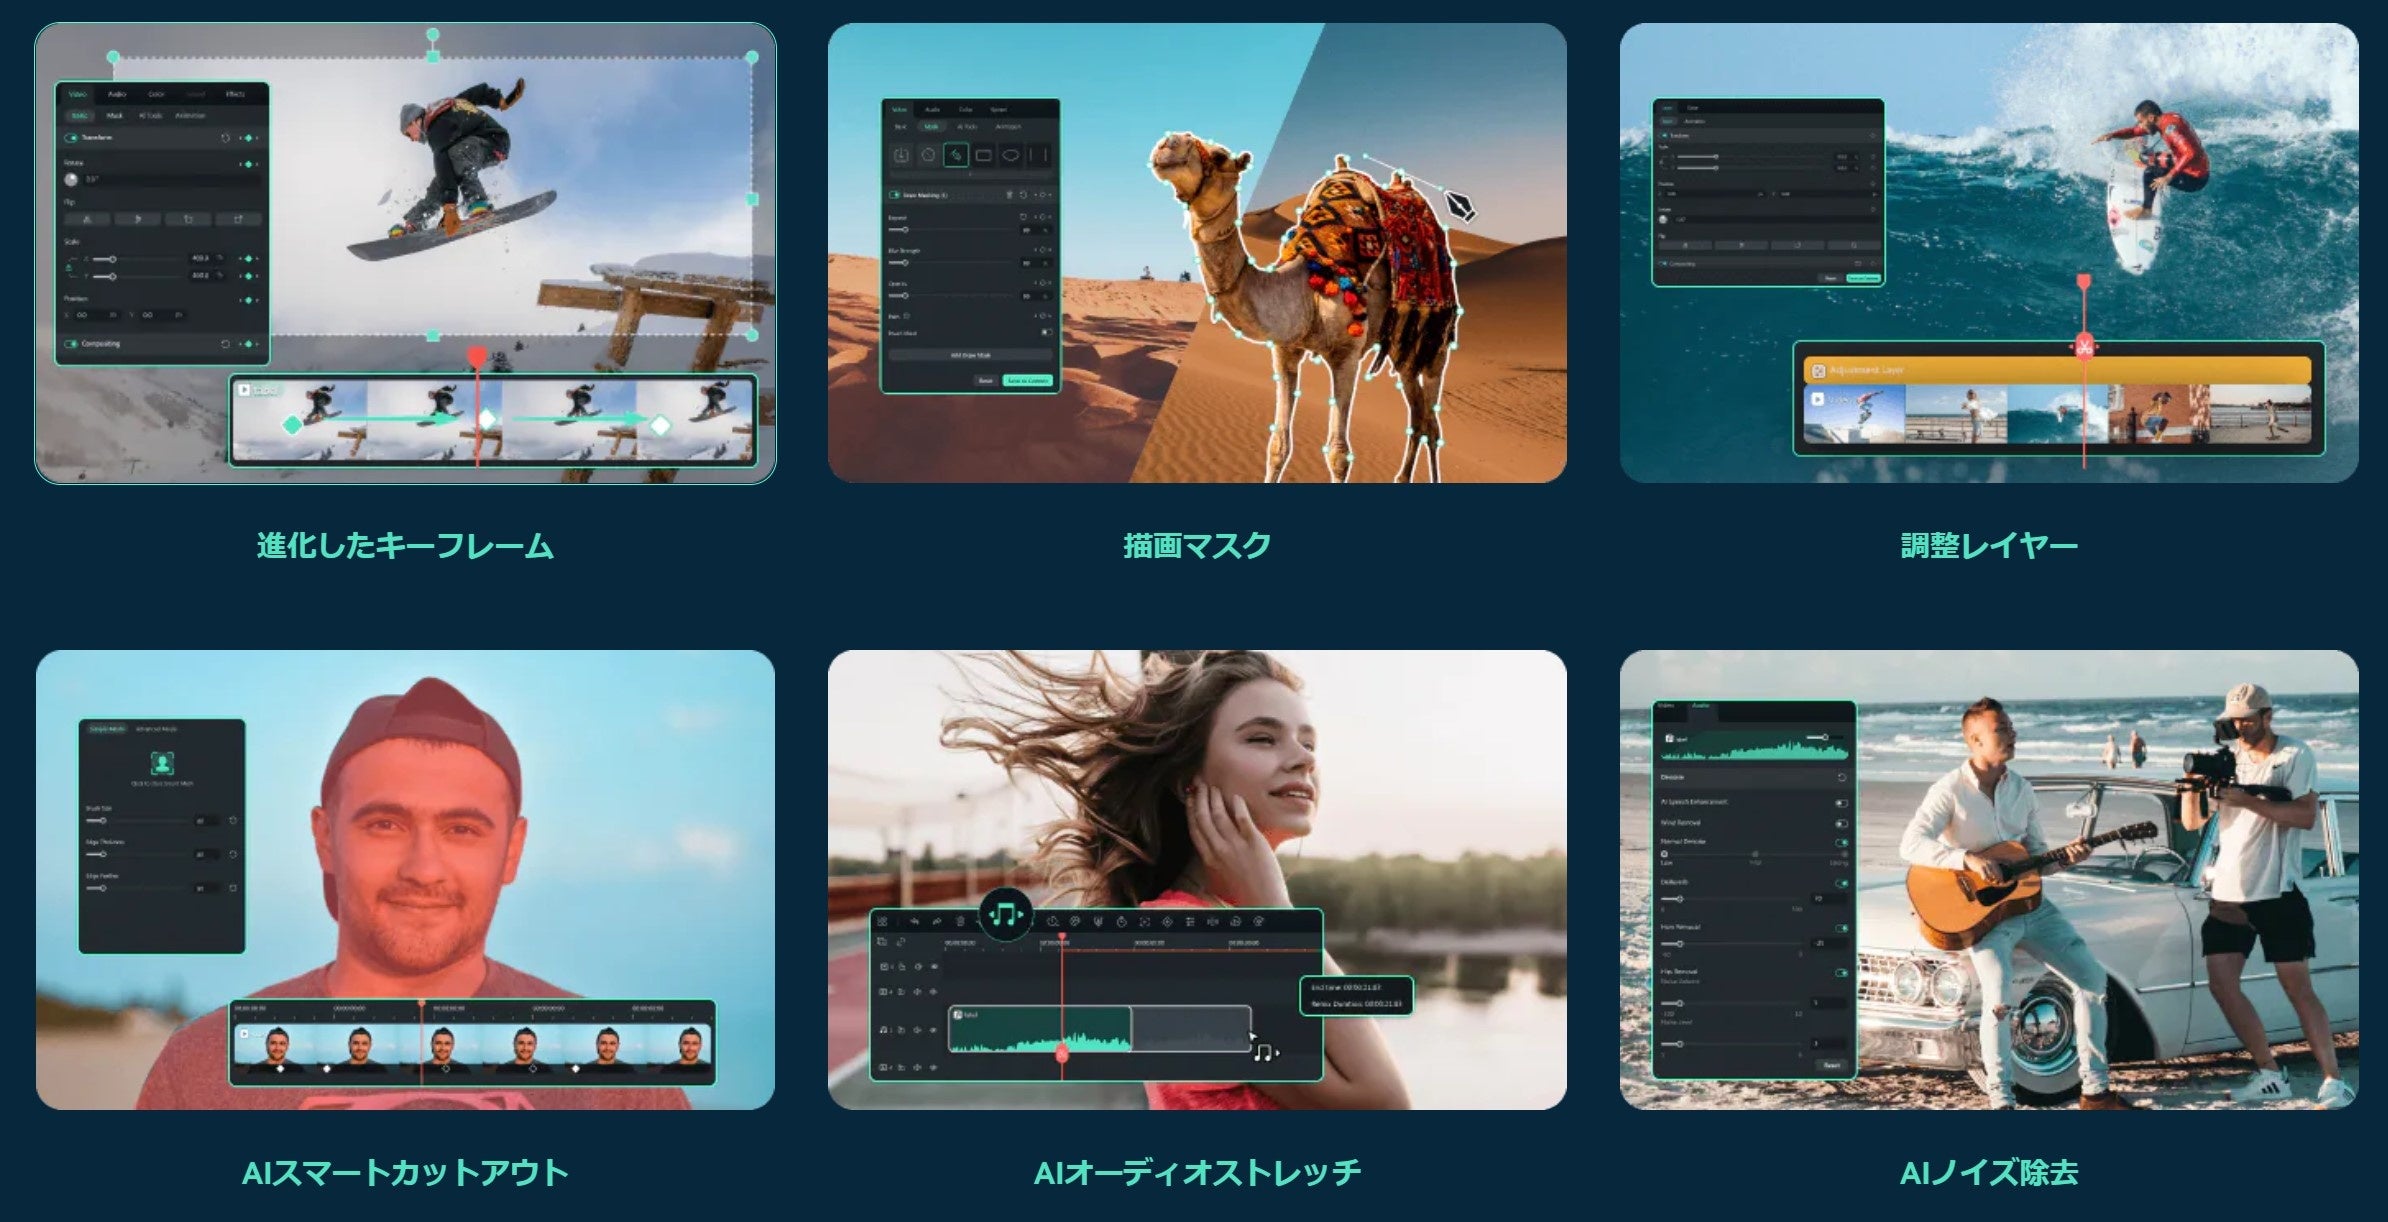Open the Mask sub-tab in camel panel
This screenshot has height=1222, width=2388.
tap(931, 127)
